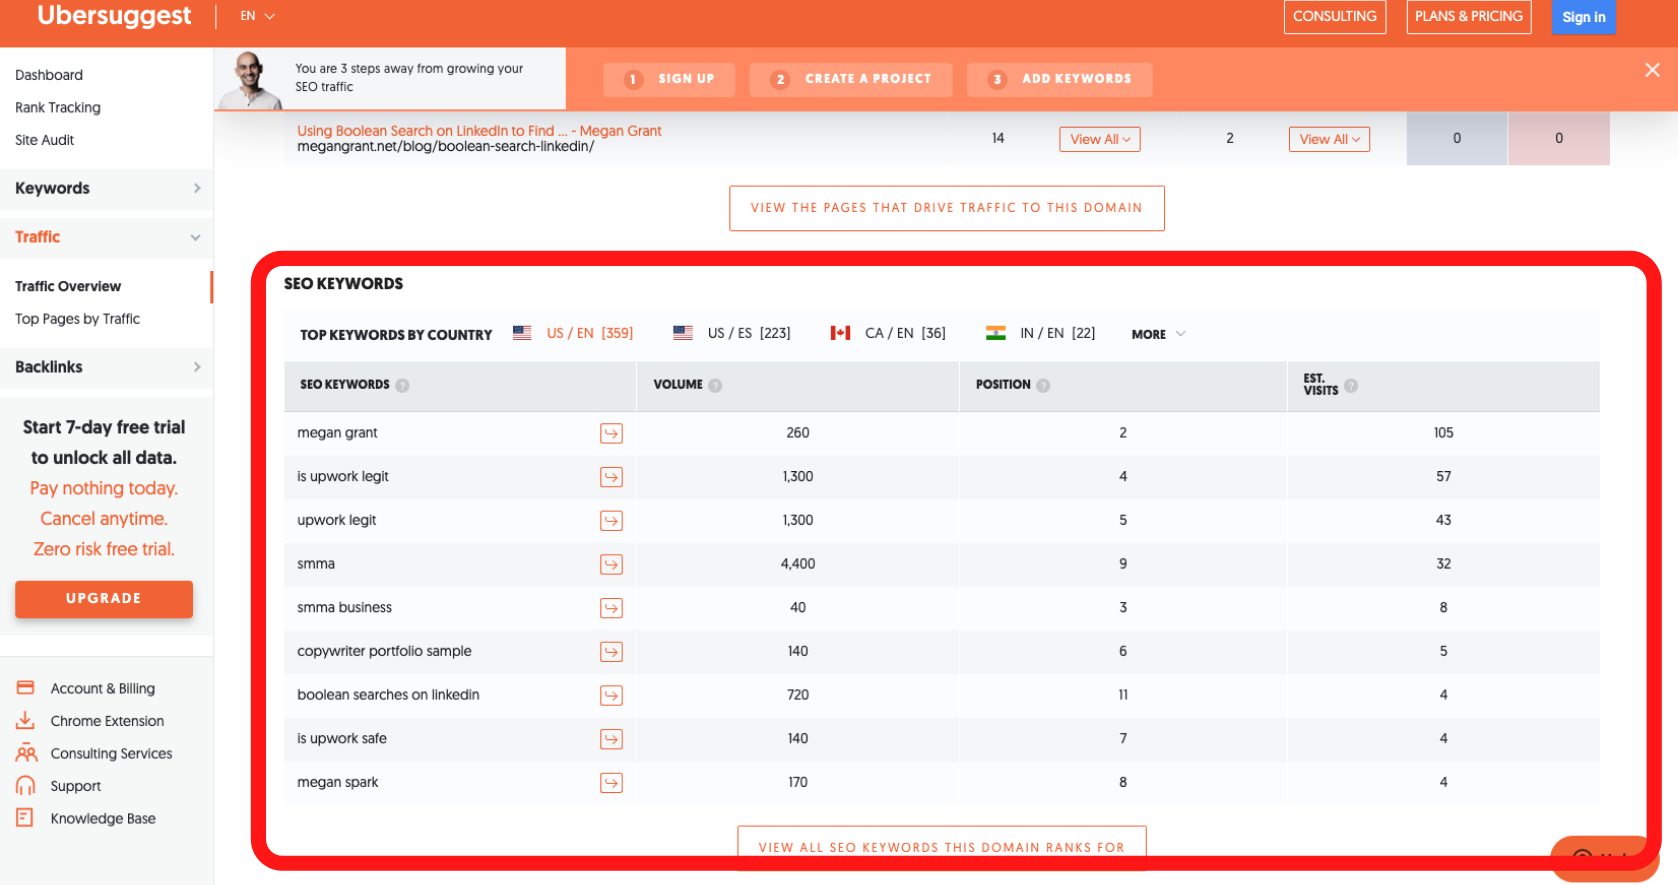The image size is (1678, 885).
Task: Click the CONSULTING button
Action: tap(1335, 17)
